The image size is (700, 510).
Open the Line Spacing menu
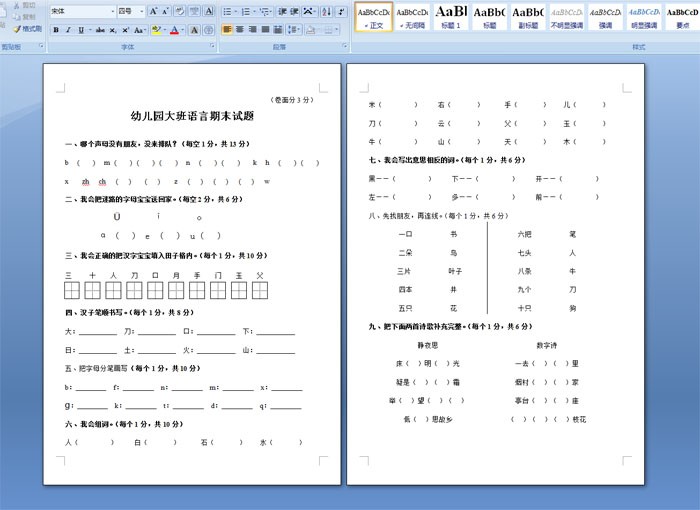294,30
